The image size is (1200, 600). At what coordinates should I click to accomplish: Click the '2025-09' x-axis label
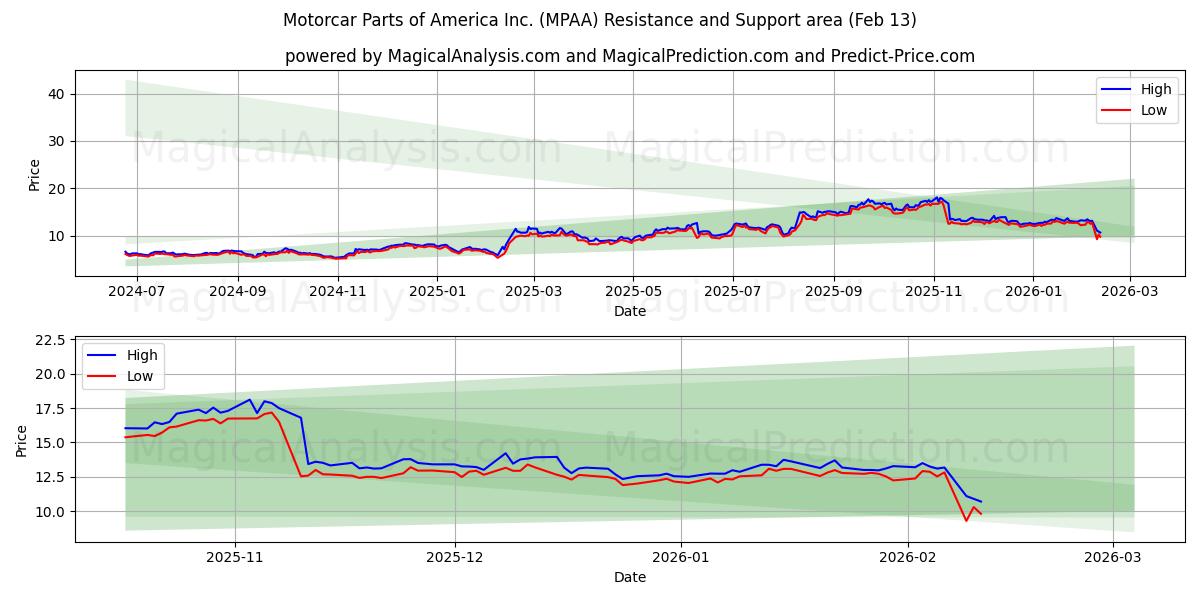tap(835, 291)
